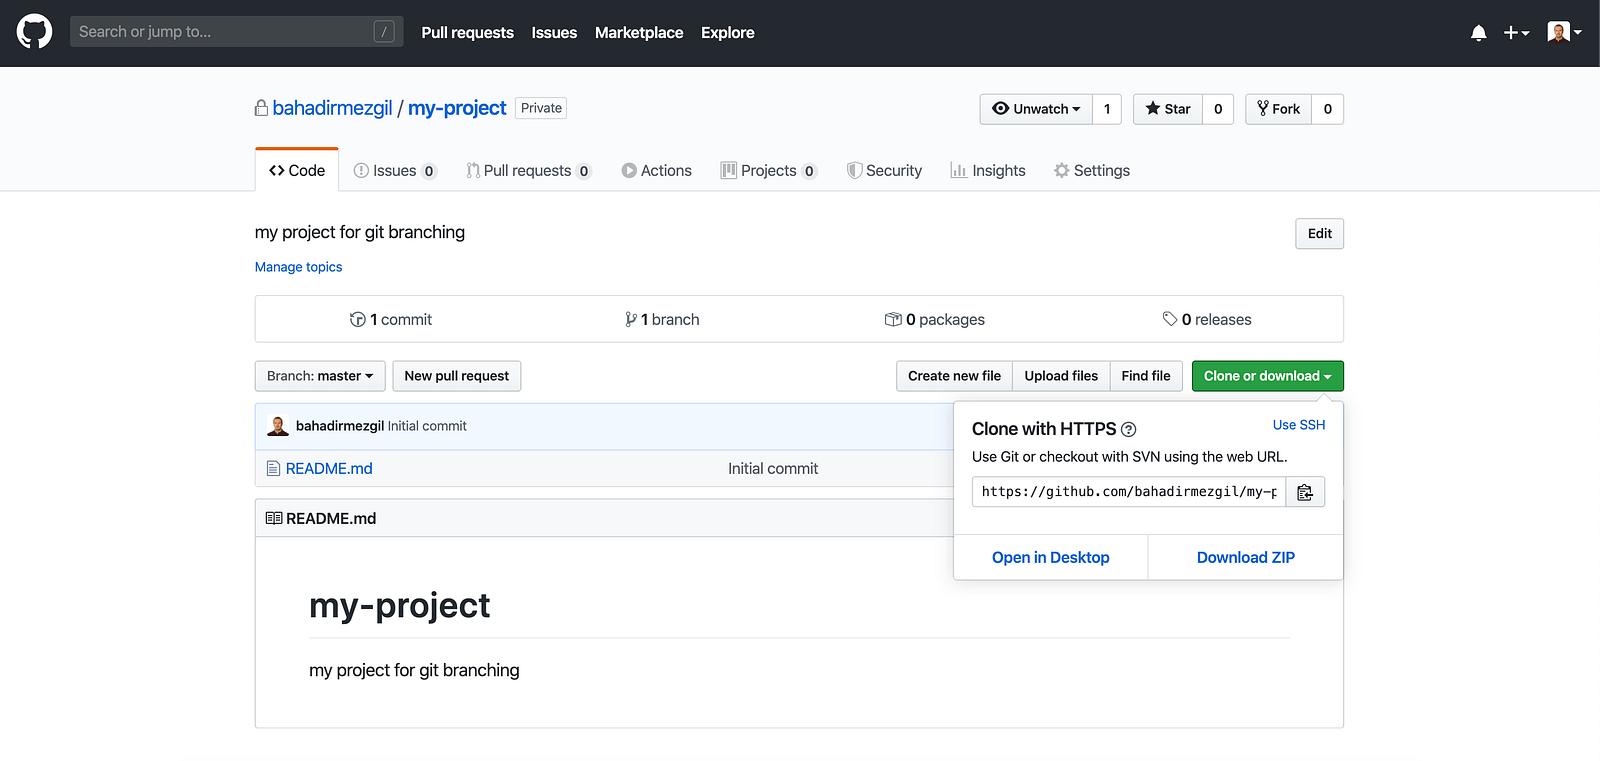Fork this repository
Viewport: 1600px width, 761px height.
[x=1279, y=109]
